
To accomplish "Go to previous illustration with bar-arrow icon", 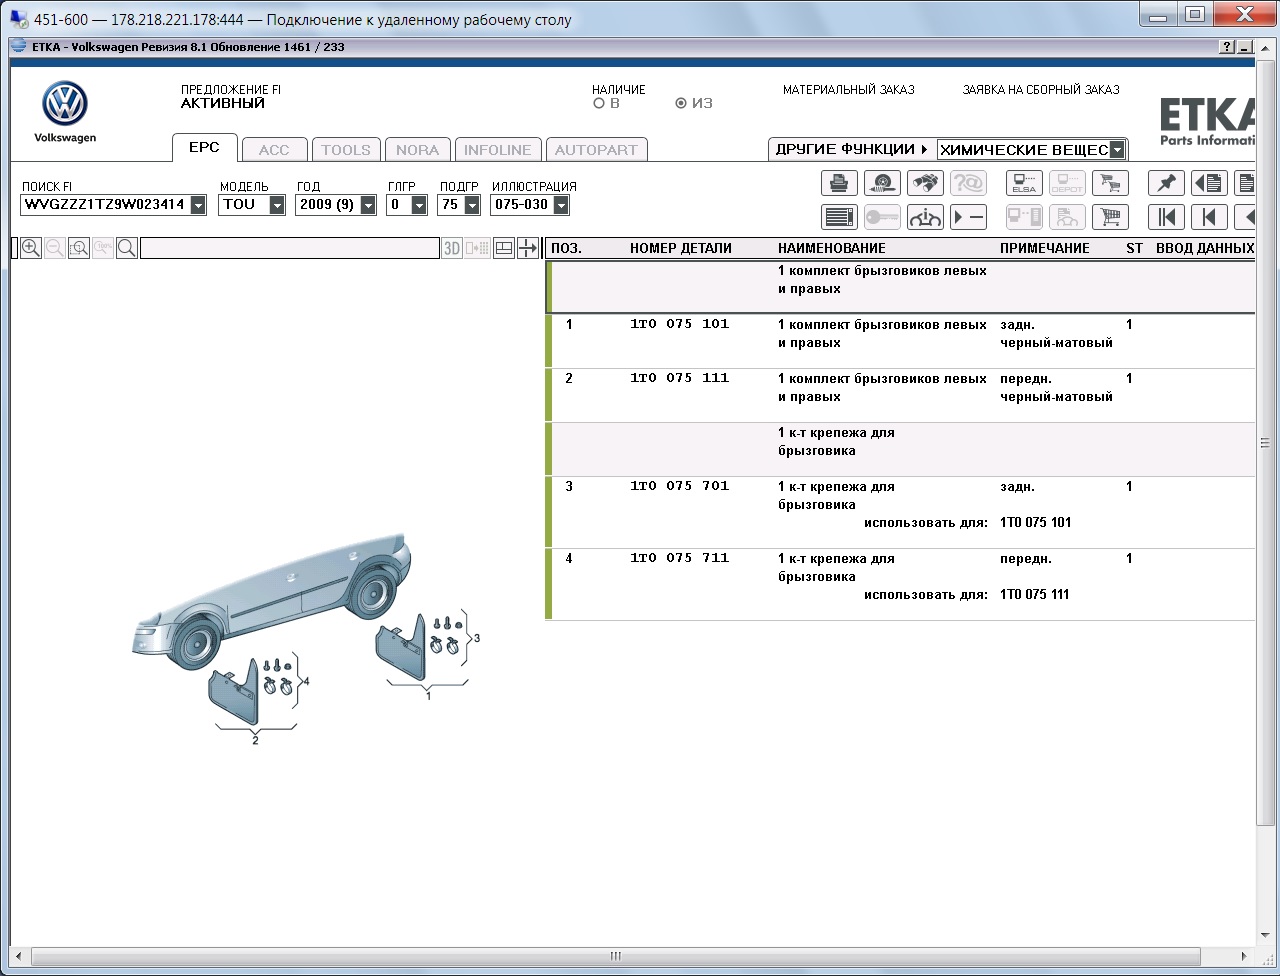I will 1209,217.
